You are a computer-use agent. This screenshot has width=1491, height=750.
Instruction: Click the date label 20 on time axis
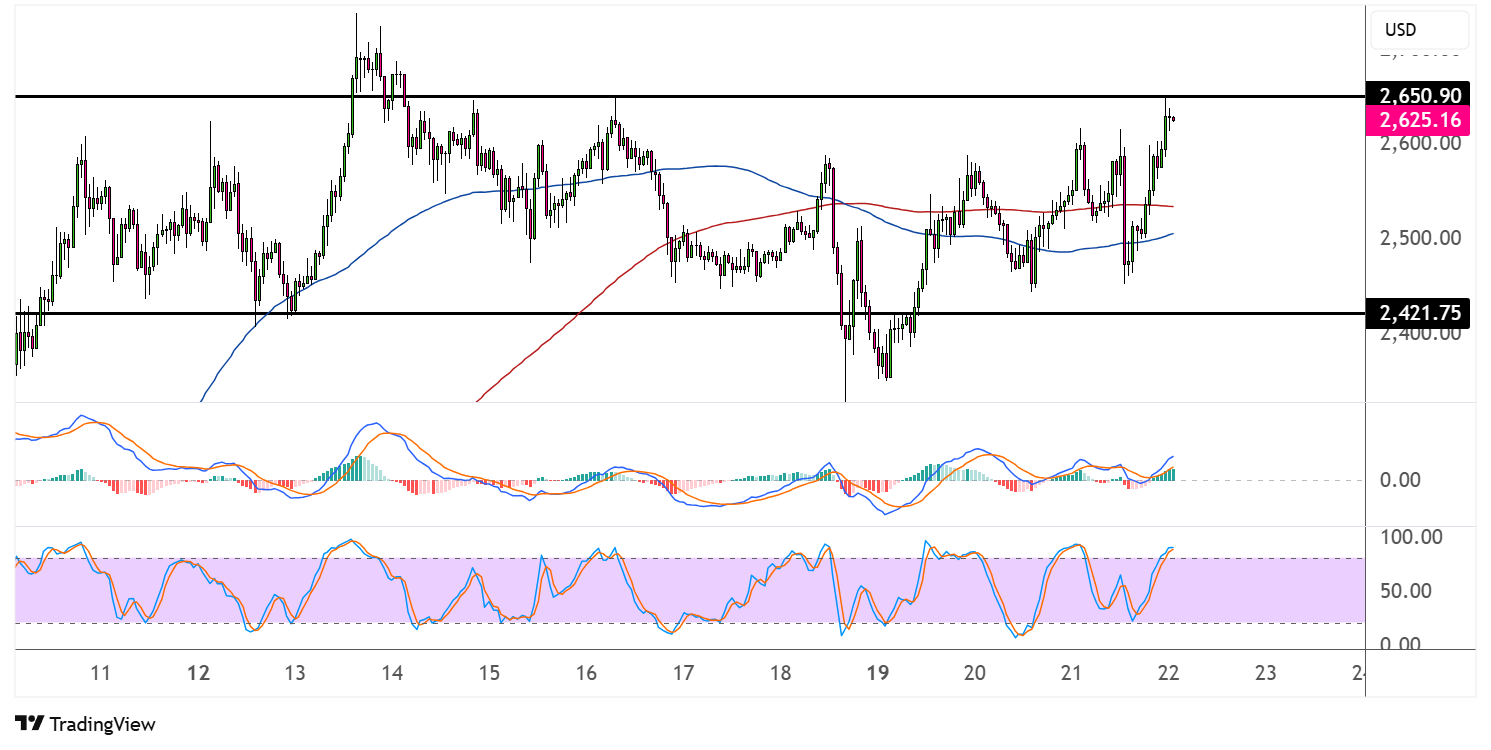pyautogui.click(x=974, y=674)
